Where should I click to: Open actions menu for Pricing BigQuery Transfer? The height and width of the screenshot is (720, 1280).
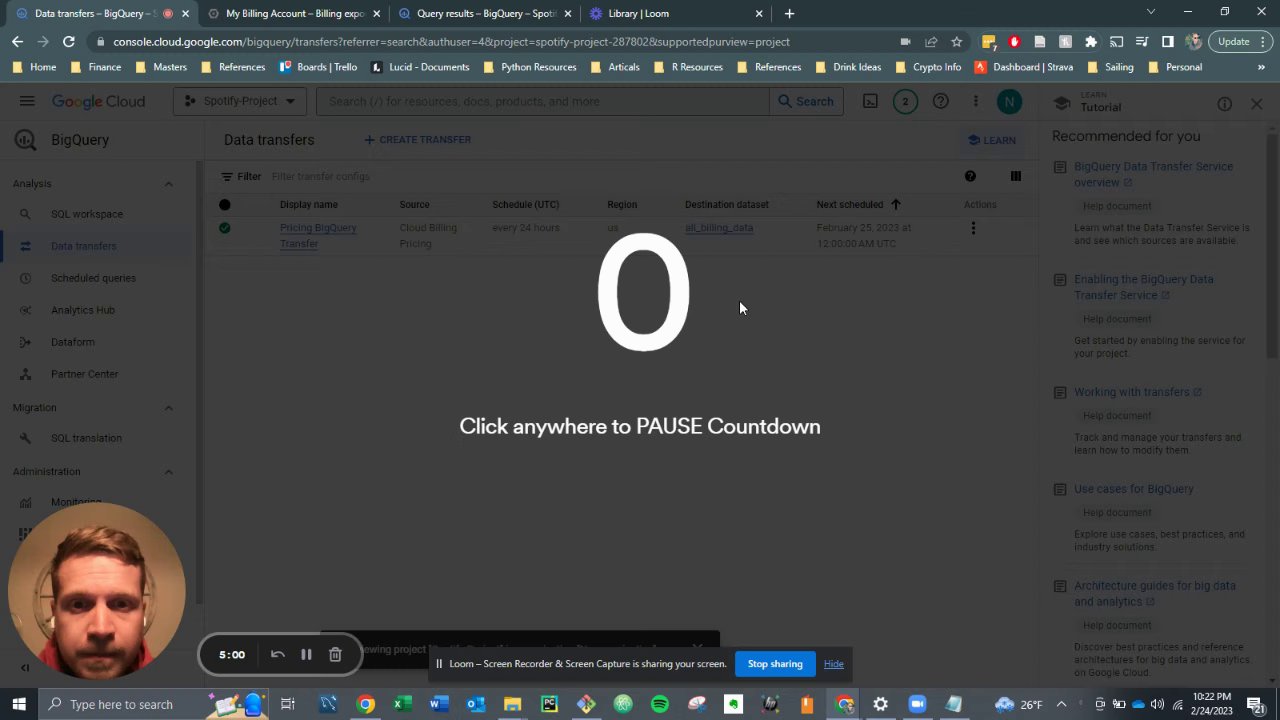coord(973,228)
